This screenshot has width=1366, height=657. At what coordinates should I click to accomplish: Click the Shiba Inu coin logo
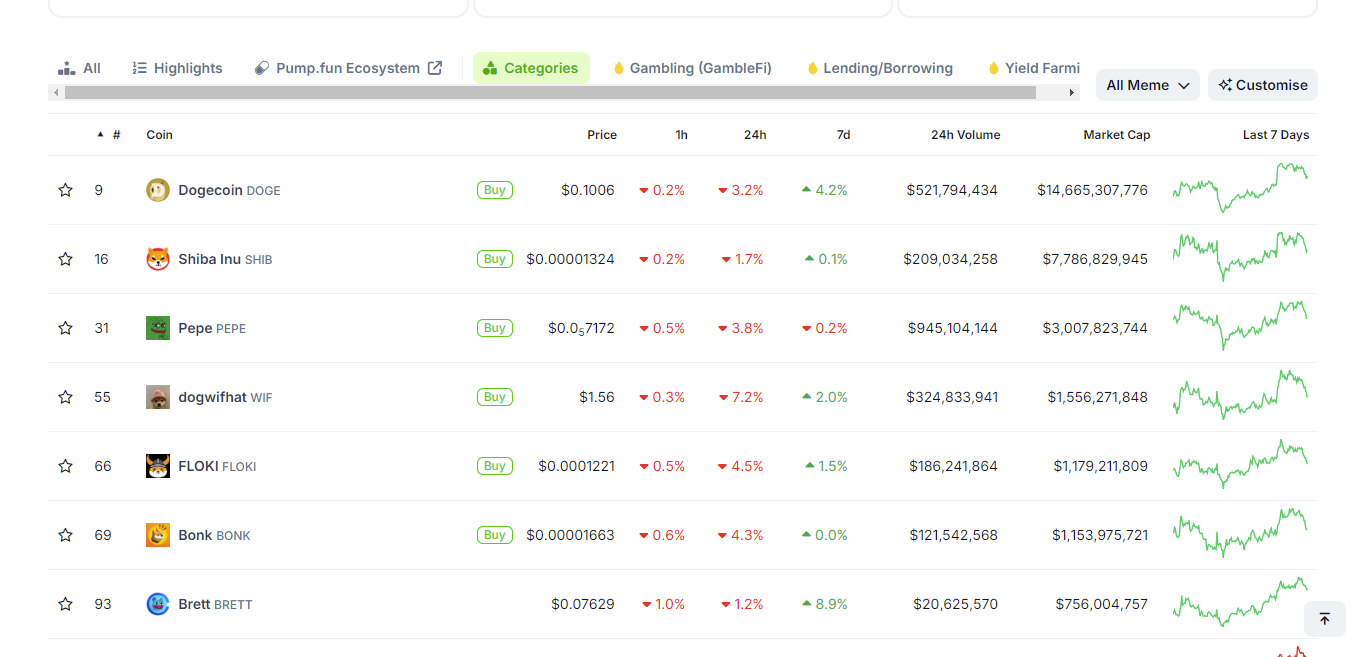tap(158, 259)
